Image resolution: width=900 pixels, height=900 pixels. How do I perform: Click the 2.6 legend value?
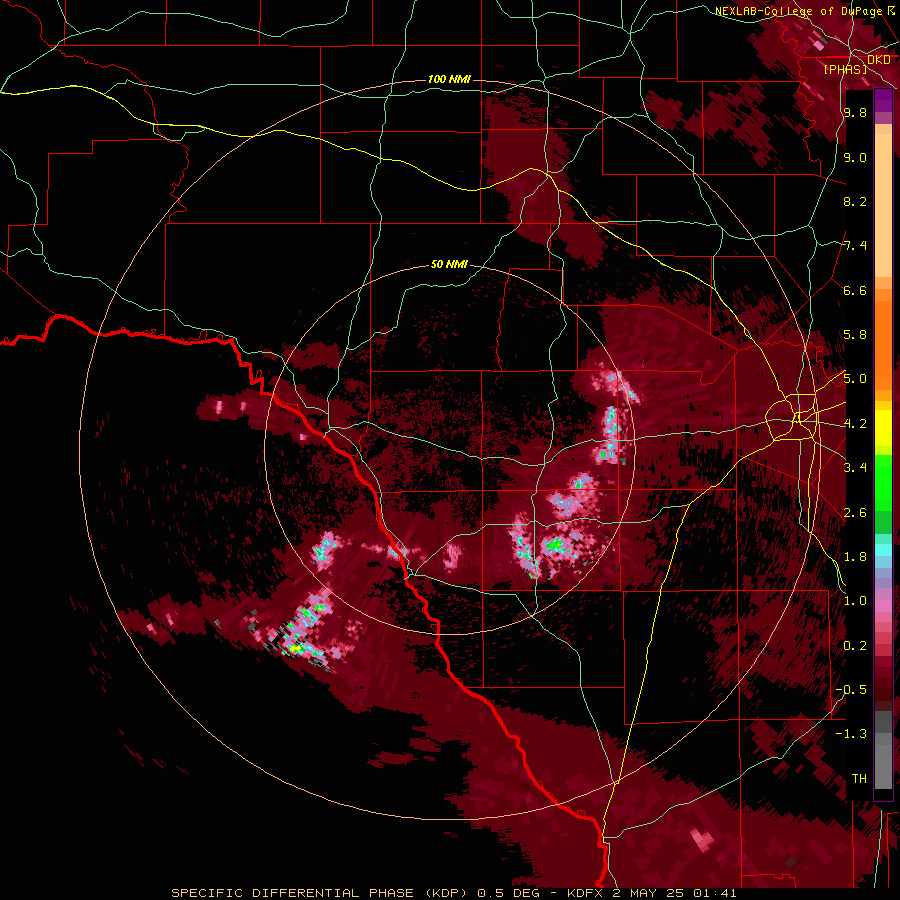click(855, 513)
